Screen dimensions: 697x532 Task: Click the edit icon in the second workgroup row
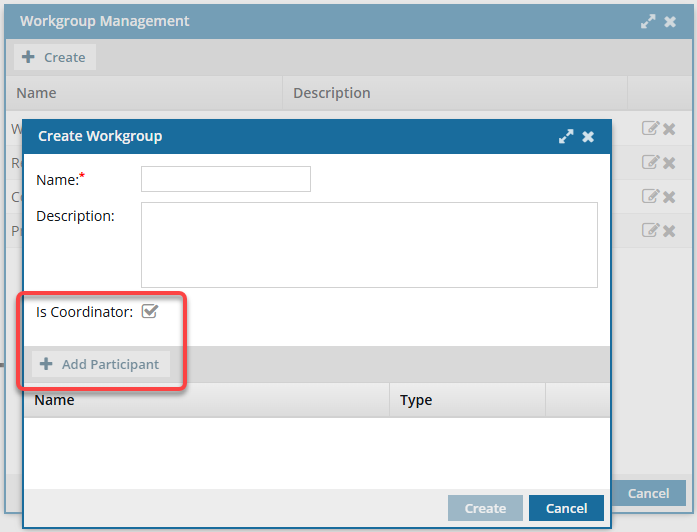pos(650,162)
